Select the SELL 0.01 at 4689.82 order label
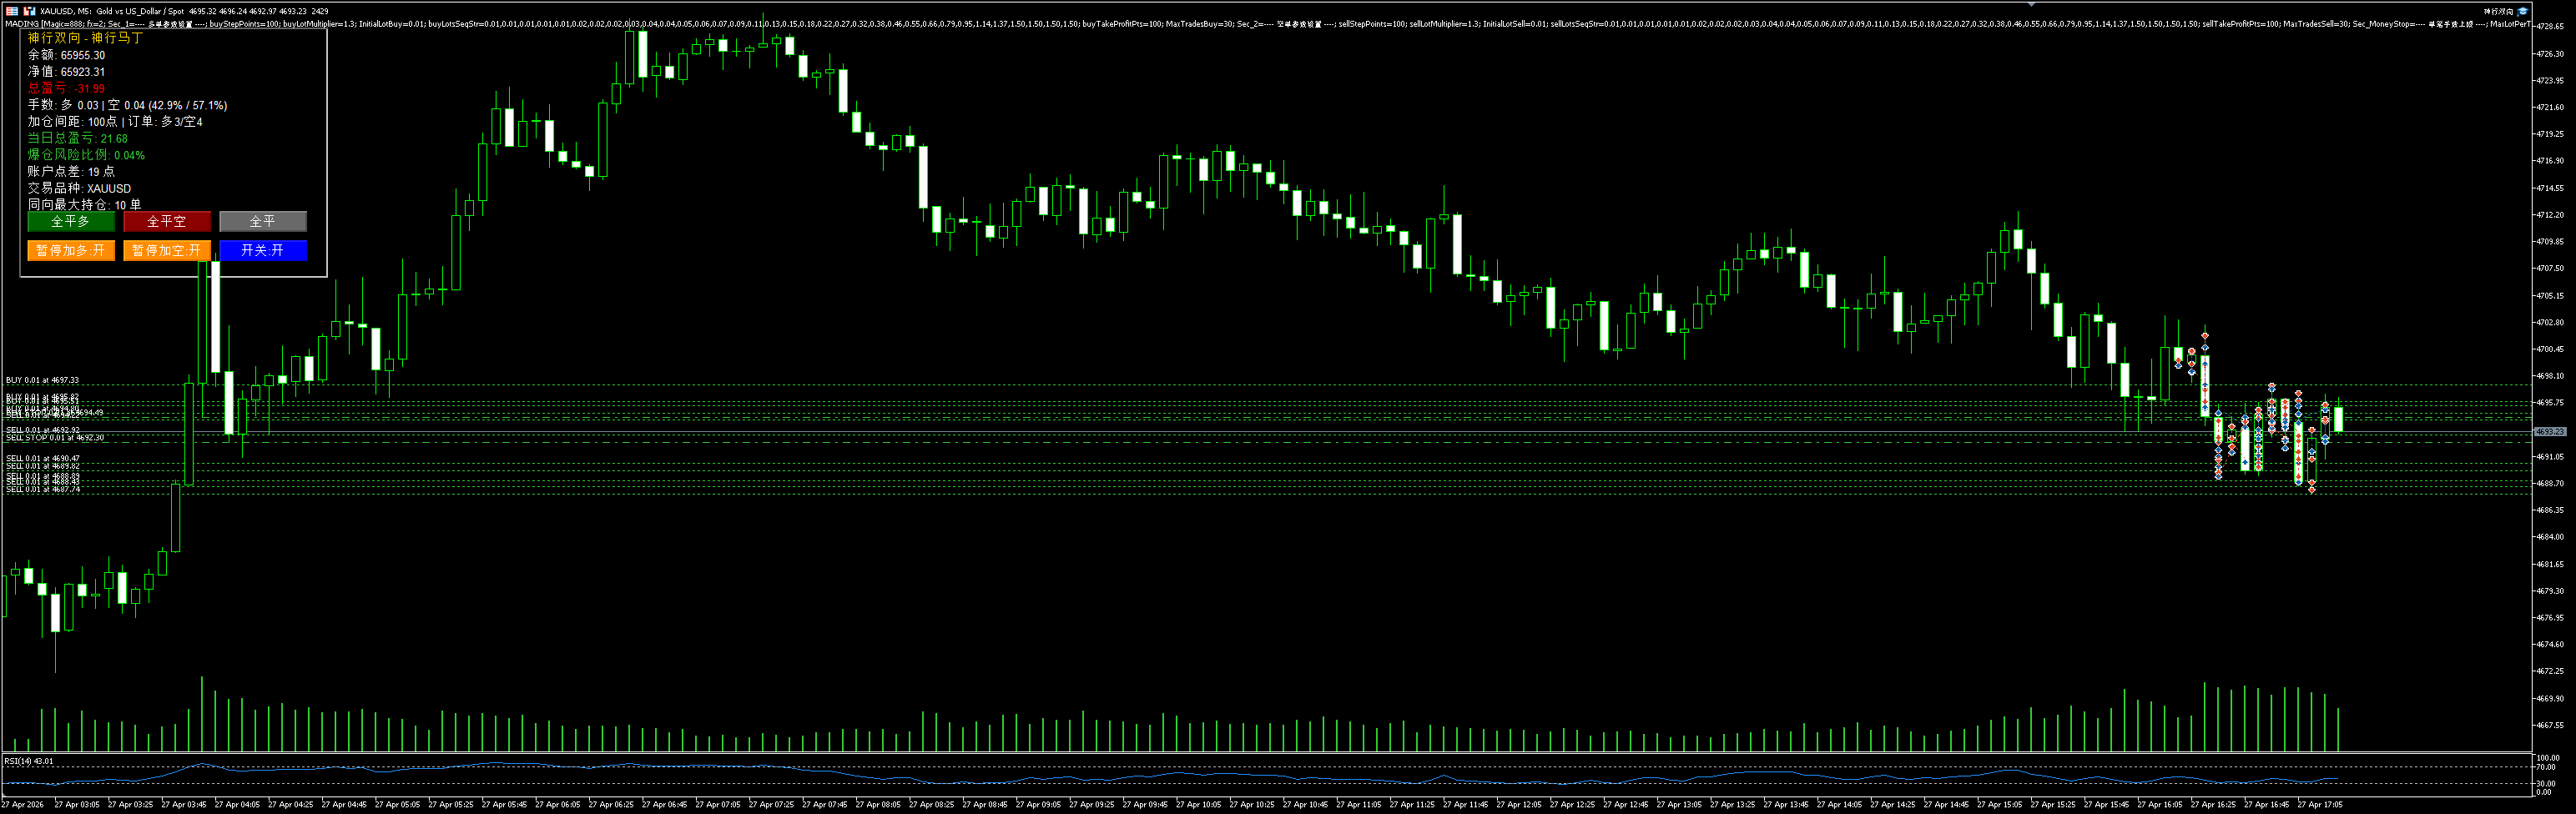The width and height of the screenshot is (2576, 814). click(x=43, y=466)
